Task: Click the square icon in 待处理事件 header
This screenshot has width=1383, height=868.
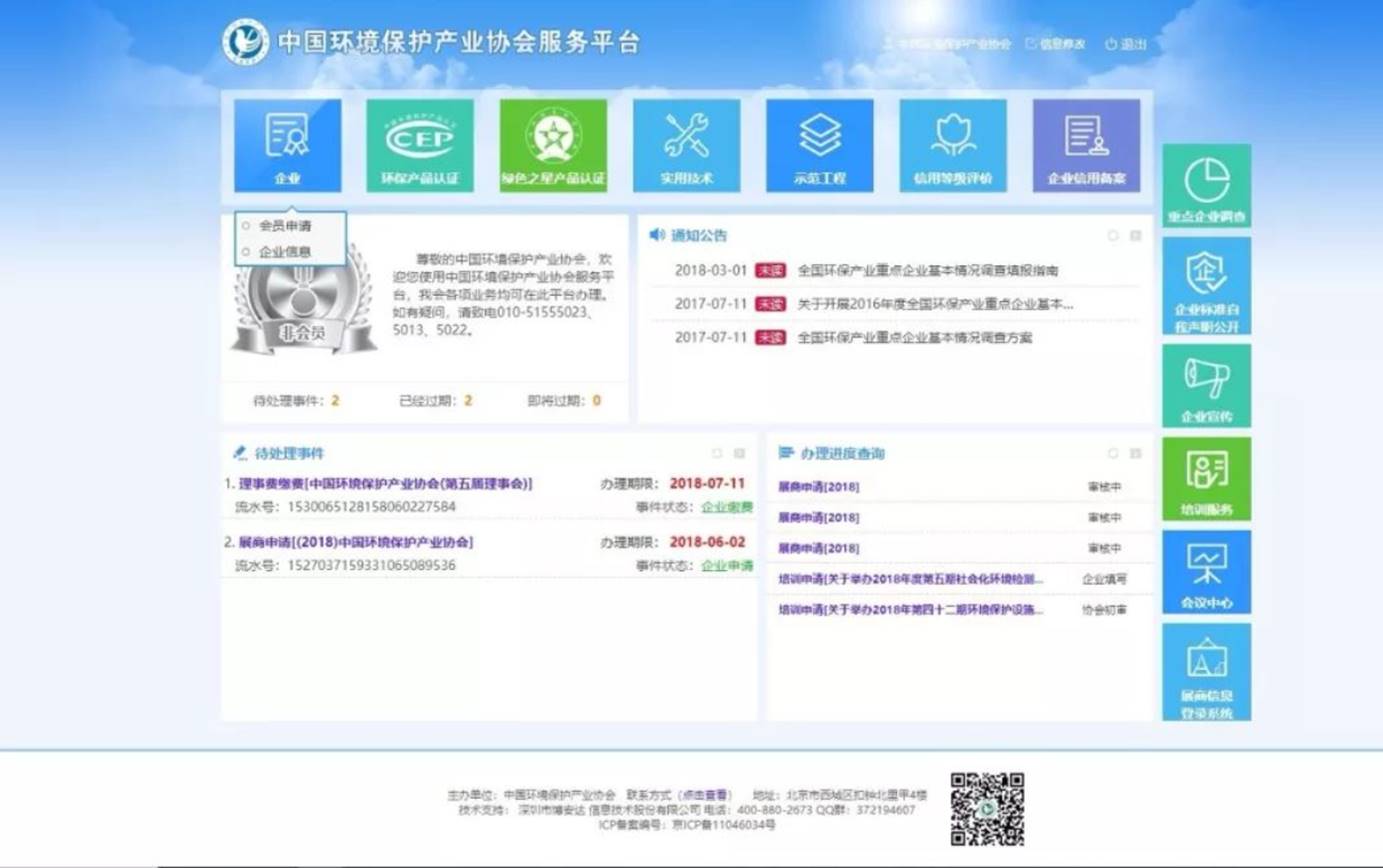Action: [739, 453]
